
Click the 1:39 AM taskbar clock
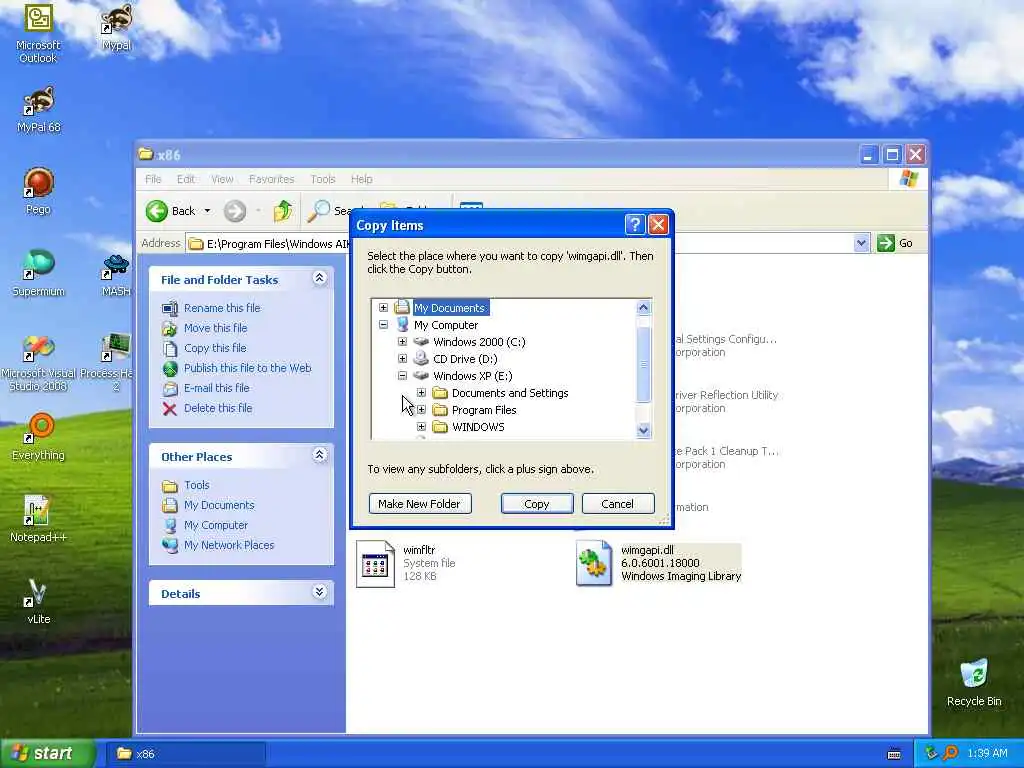click(x=987, y=753)
